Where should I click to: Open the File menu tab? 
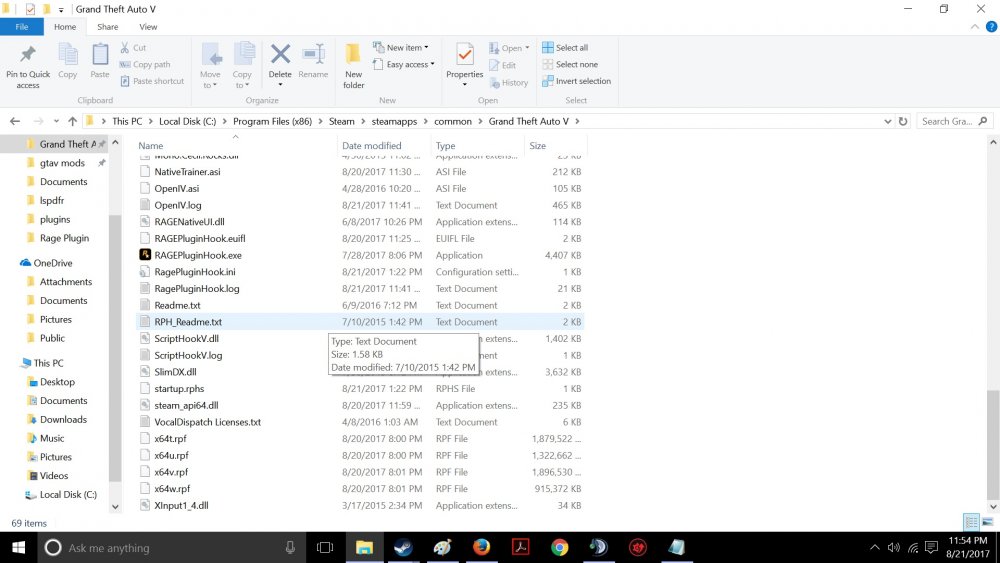pyautogui.click(x=22, y=27)
